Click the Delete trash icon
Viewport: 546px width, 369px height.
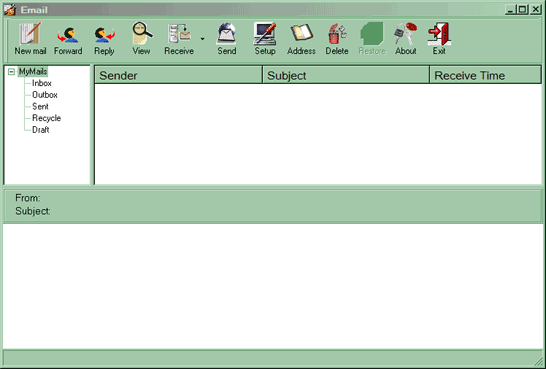coord(337,34)
